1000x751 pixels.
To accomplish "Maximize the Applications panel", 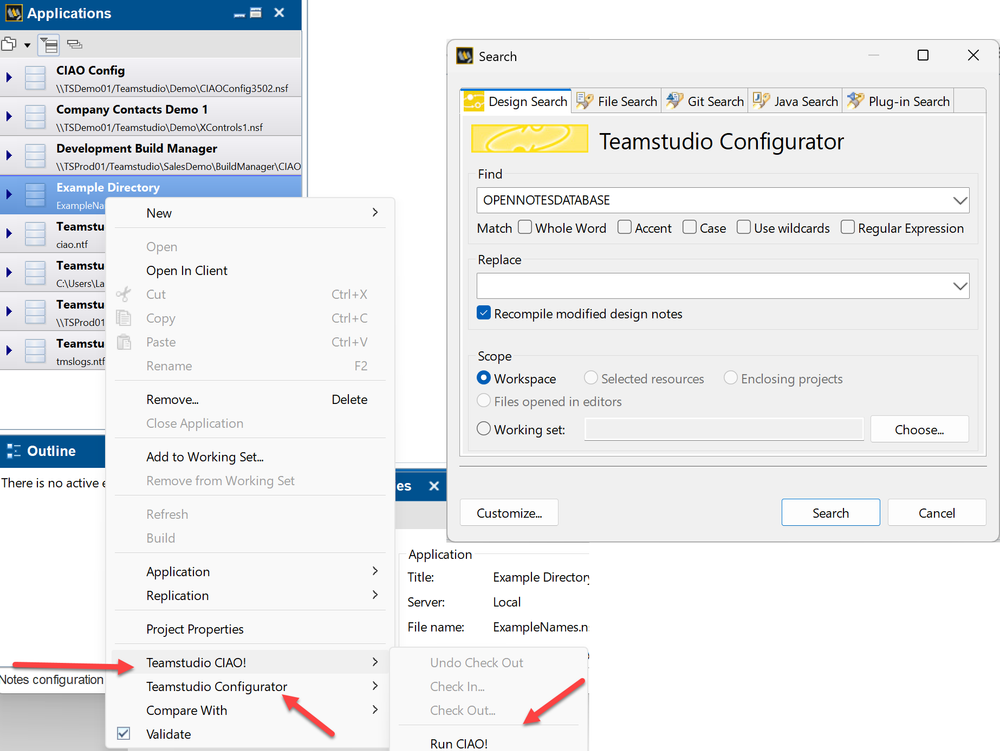I will point(256,13).
